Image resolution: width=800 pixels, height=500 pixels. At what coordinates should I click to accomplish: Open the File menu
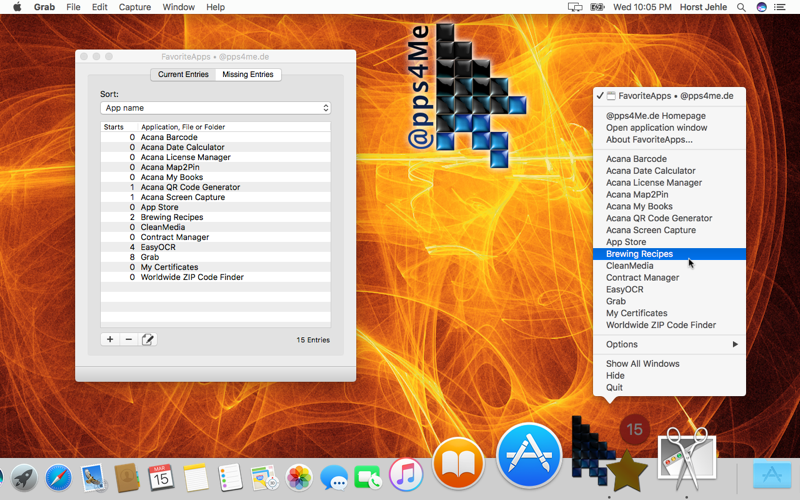coord(73,7)
